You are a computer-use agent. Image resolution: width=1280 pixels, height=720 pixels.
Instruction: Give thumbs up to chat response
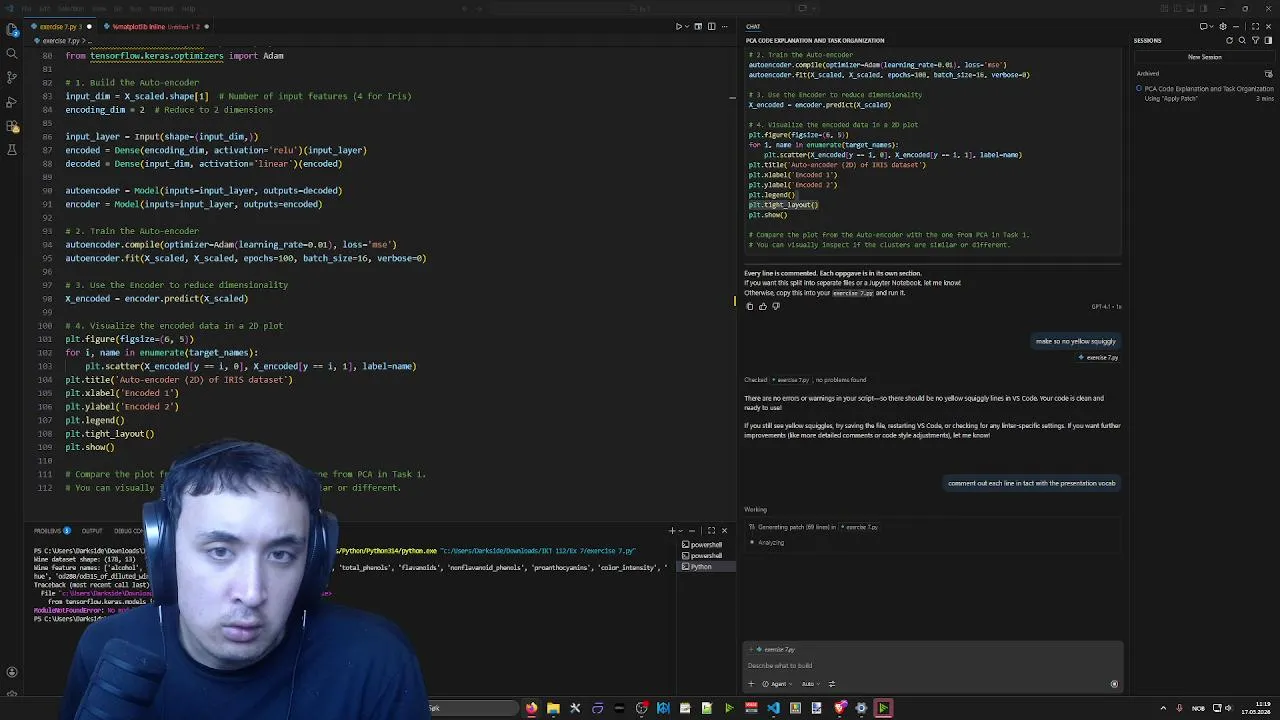(763, 306)
